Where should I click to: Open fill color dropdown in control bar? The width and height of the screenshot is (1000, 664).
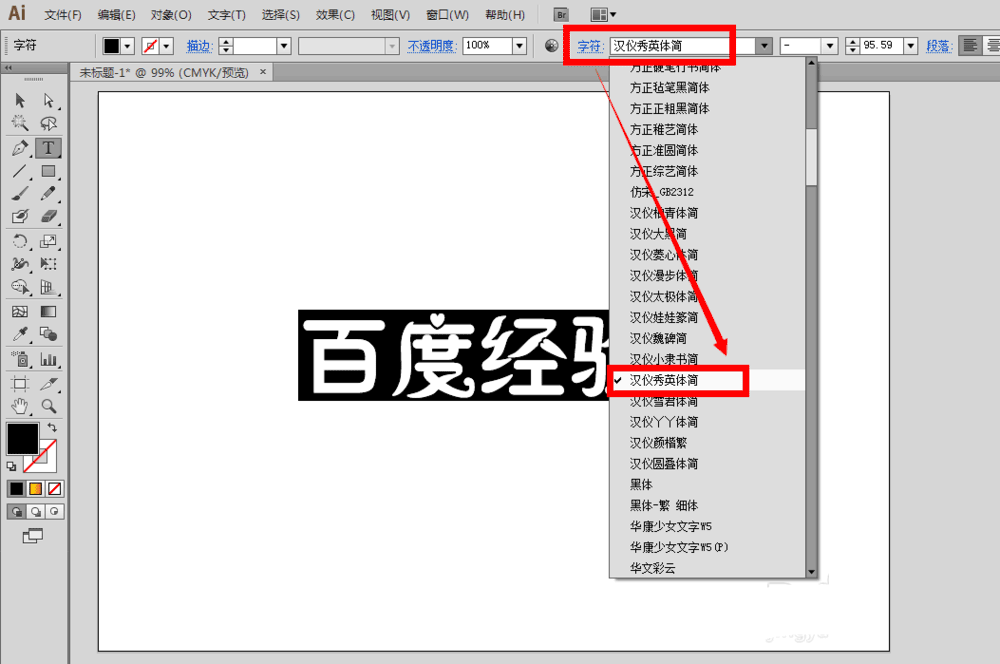(x=128, y=46)
